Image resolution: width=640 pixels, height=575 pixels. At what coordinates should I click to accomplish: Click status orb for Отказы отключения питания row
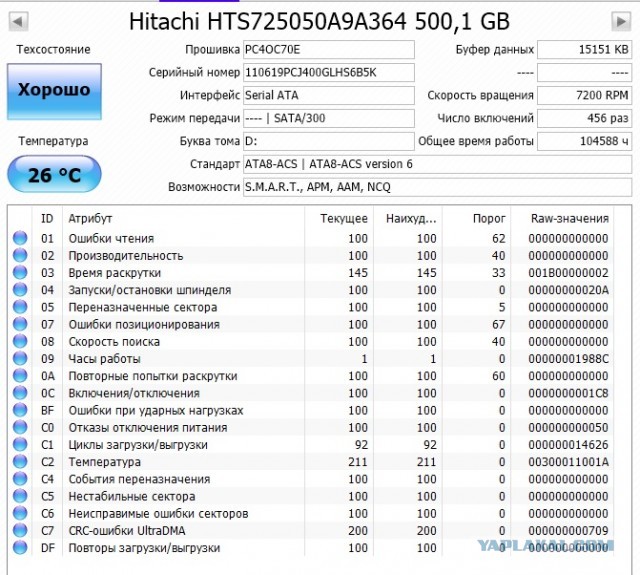pyautogui.click(x=20, y=427)
